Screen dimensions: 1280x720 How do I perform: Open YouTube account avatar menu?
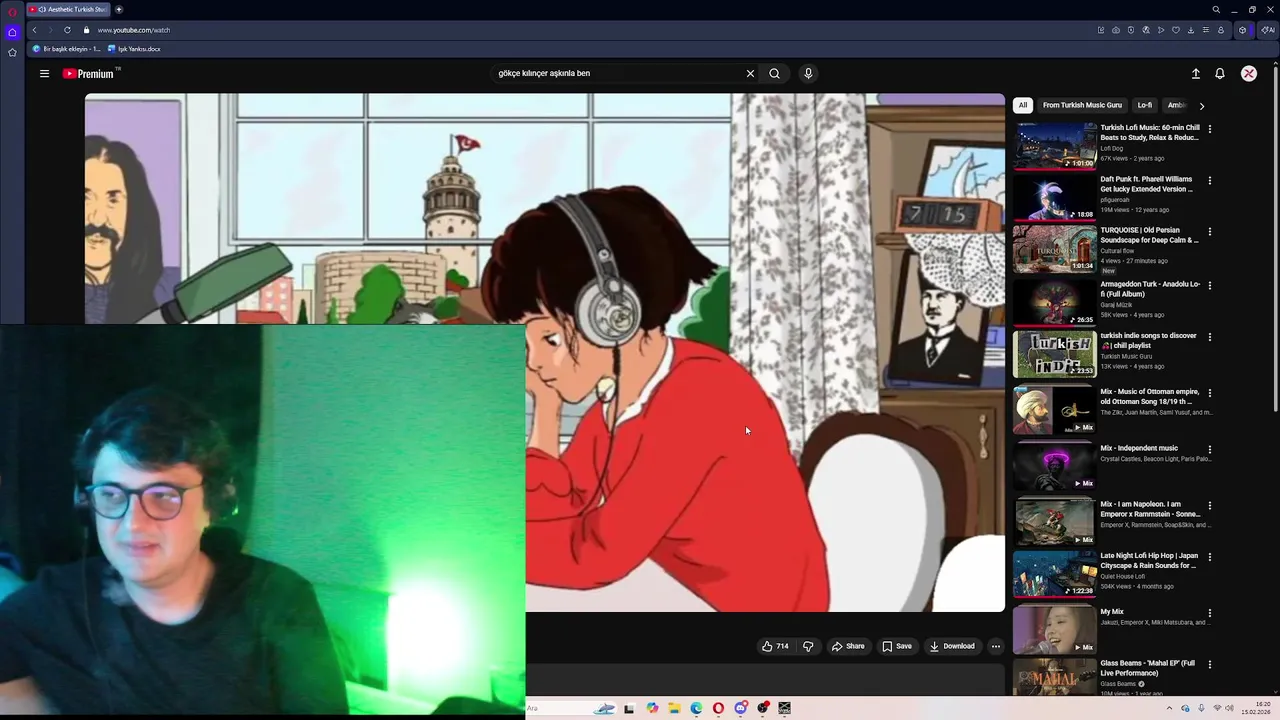1249,73
